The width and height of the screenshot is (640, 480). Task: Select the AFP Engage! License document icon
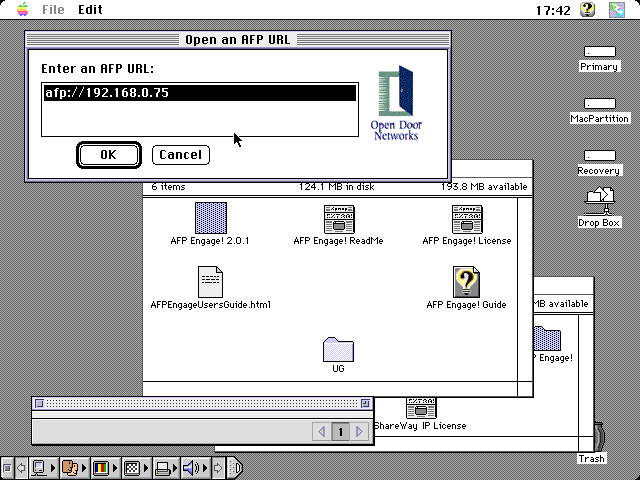(467, 219)
